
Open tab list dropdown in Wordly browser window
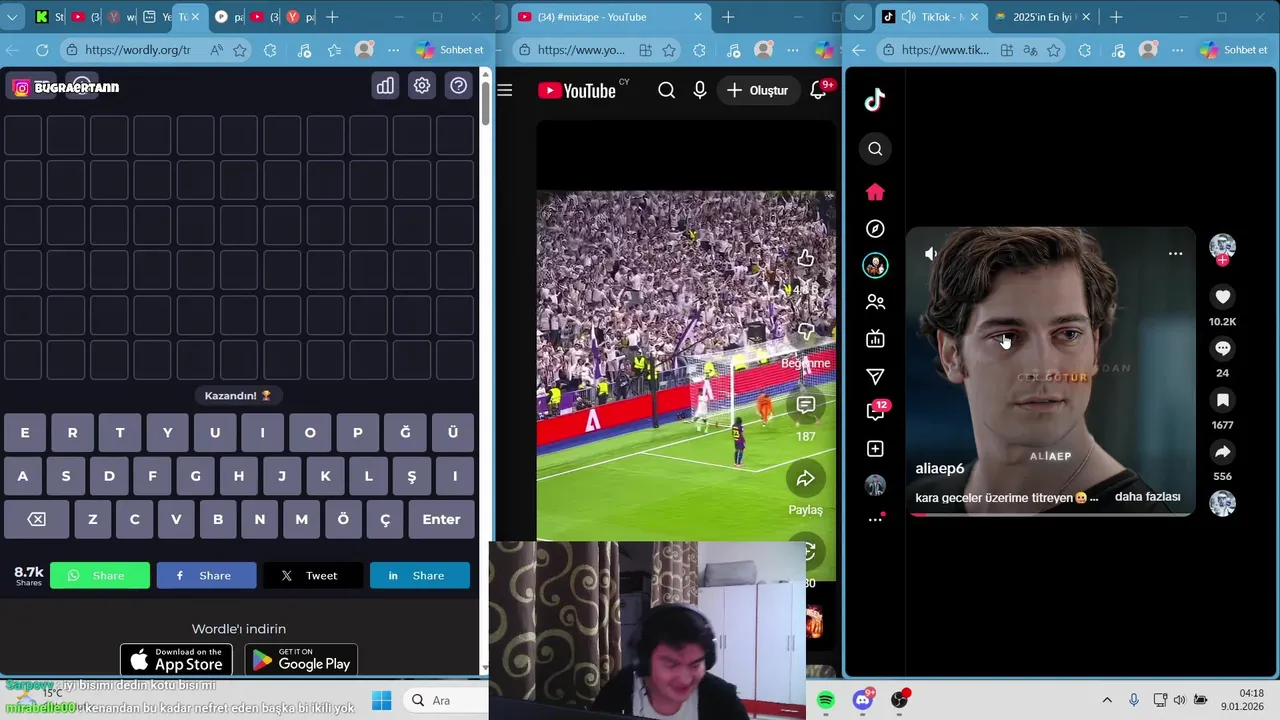pos(13,17)
